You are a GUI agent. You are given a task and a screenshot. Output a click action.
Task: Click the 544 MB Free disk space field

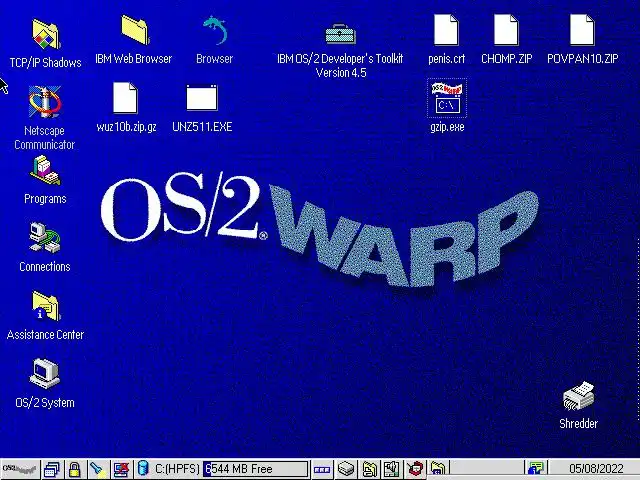[x=256, y=469]
